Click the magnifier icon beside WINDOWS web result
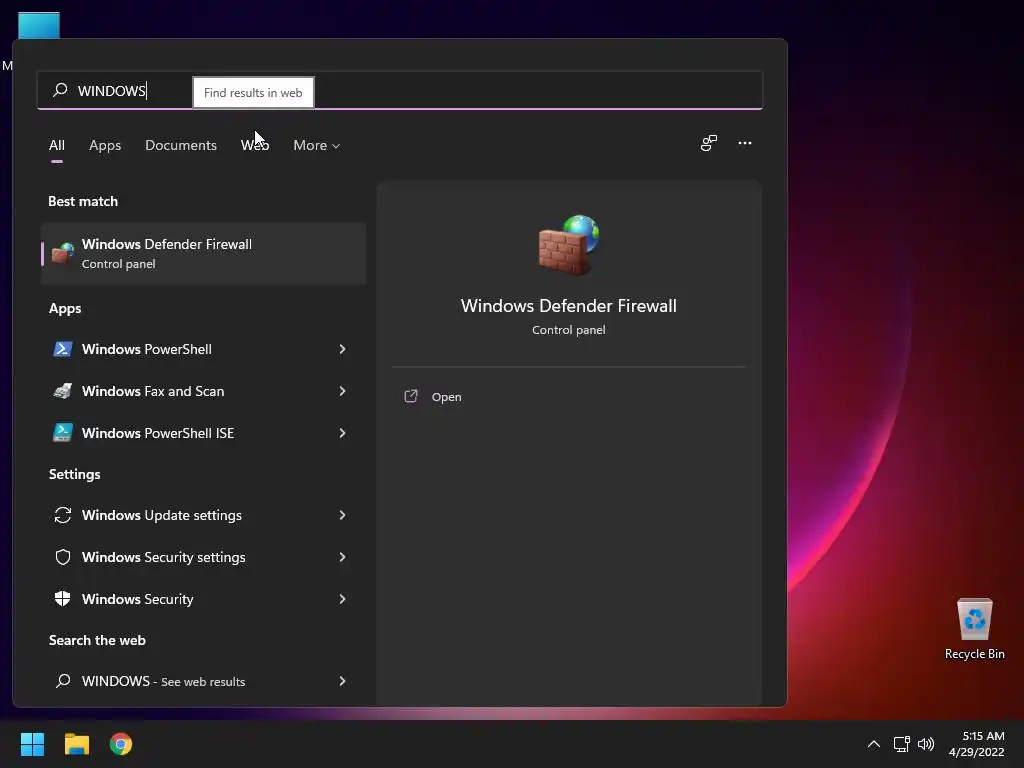 63,681
